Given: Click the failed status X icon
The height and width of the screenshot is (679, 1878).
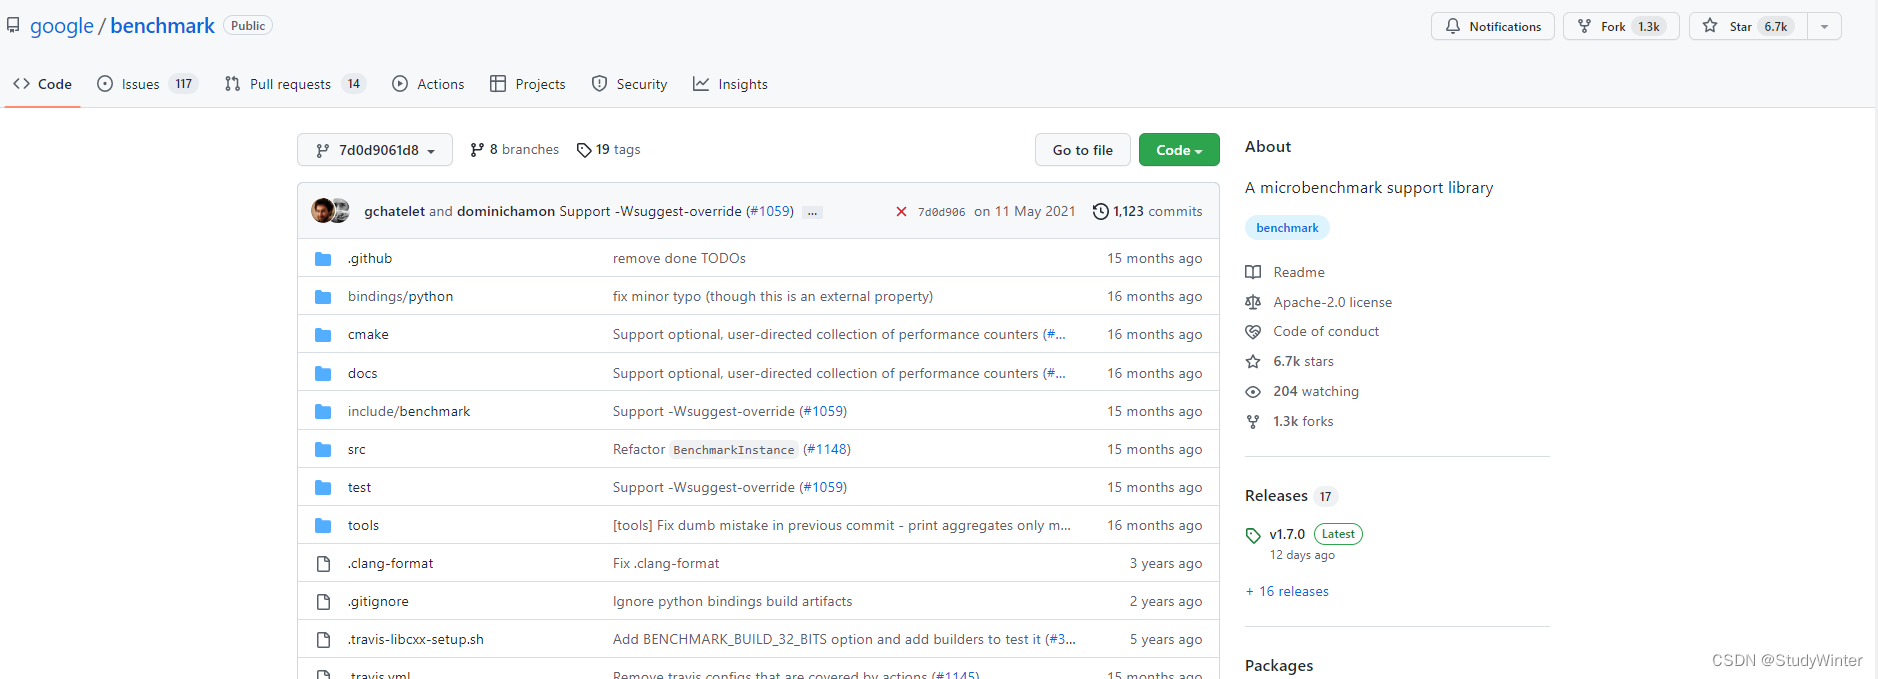Looking at the screenshot, I should pos(901,212).
